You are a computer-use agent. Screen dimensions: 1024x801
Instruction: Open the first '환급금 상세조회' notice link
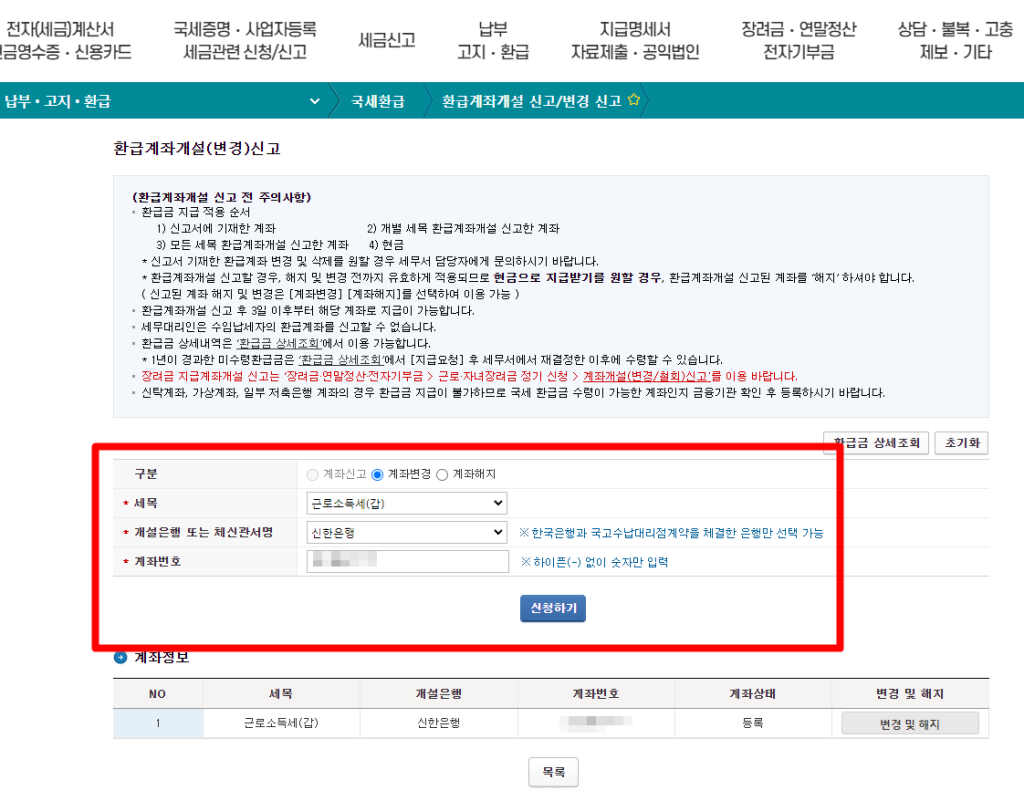tap(279, 343)
